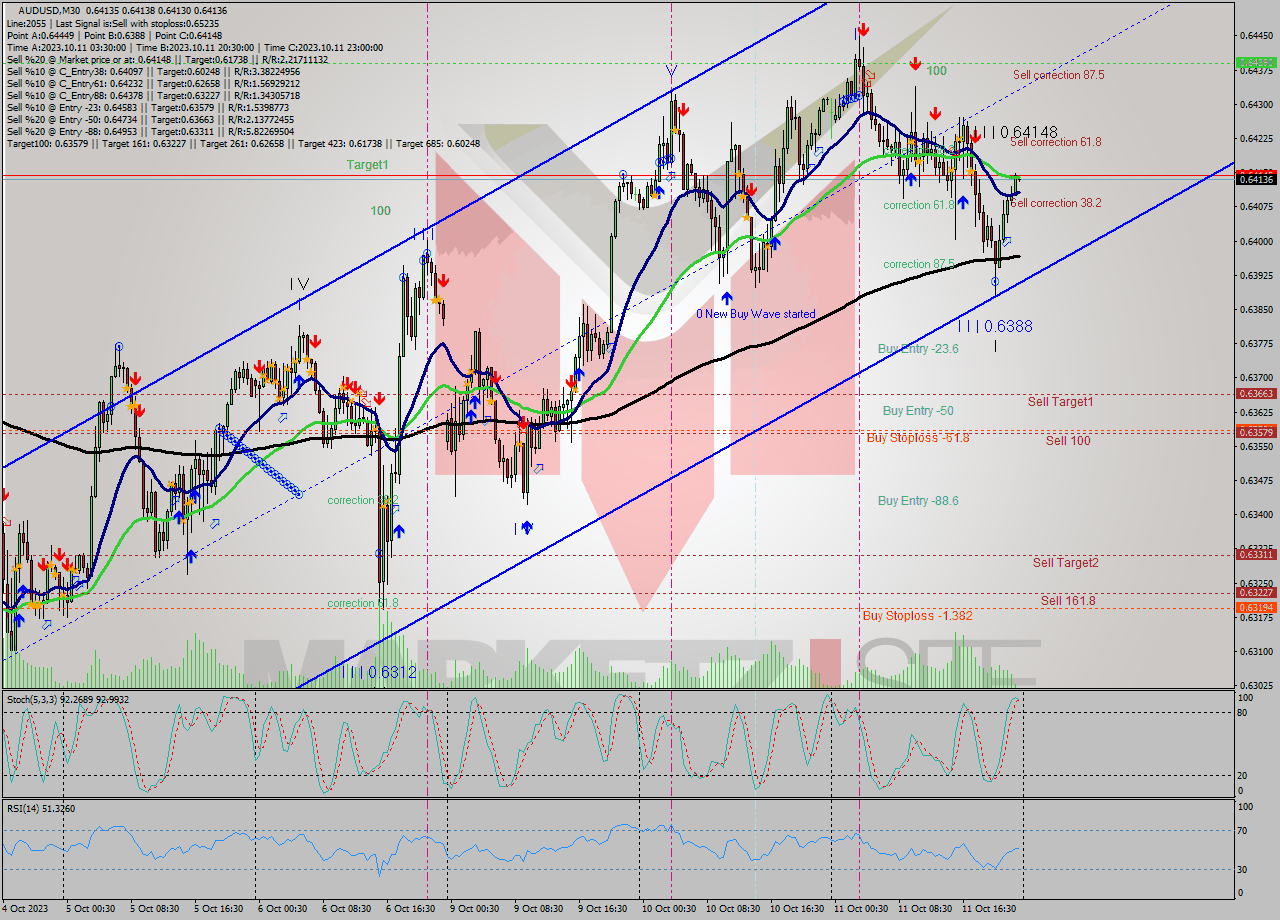1280x920 pixels.
Task: Click the 0.63227 price tag on axis
Action: (x=1256, y=593)
